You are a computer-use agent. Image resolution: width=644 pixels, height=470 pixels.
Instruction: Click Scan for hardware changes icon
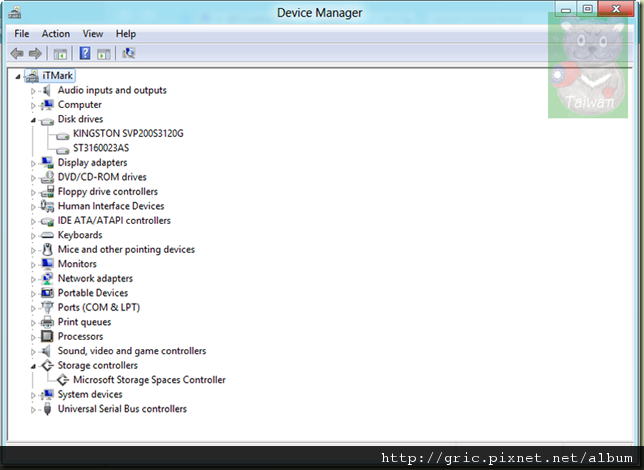(128, 53)
